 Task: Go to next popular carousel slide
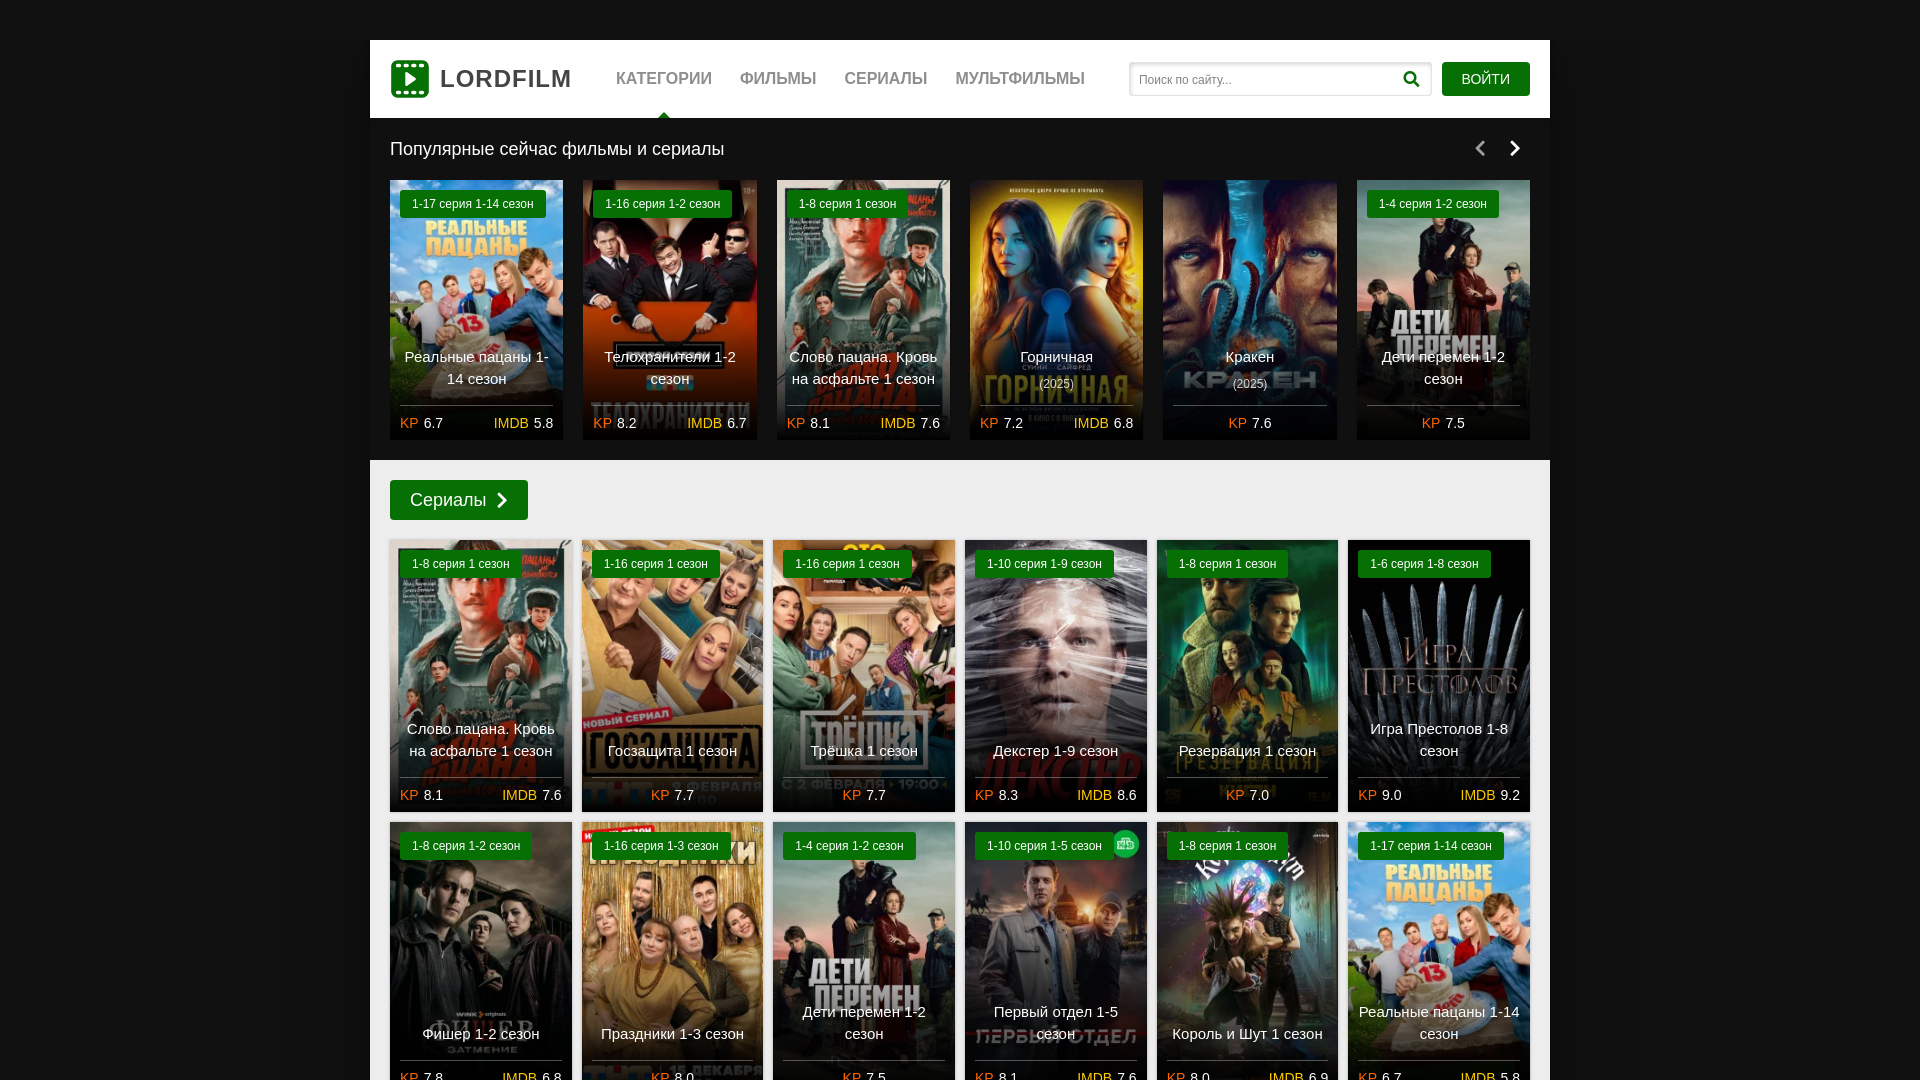1515,148
